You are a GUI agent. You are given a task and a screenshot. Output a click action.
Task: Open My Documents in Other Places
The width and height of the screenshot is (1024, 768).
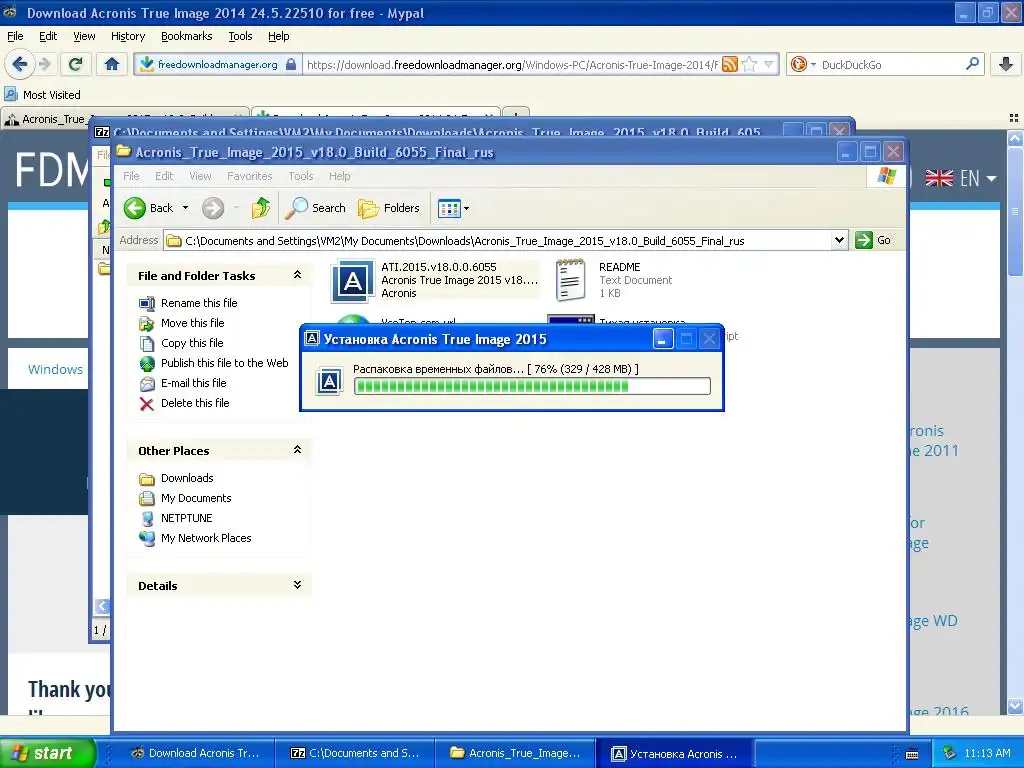196,498
